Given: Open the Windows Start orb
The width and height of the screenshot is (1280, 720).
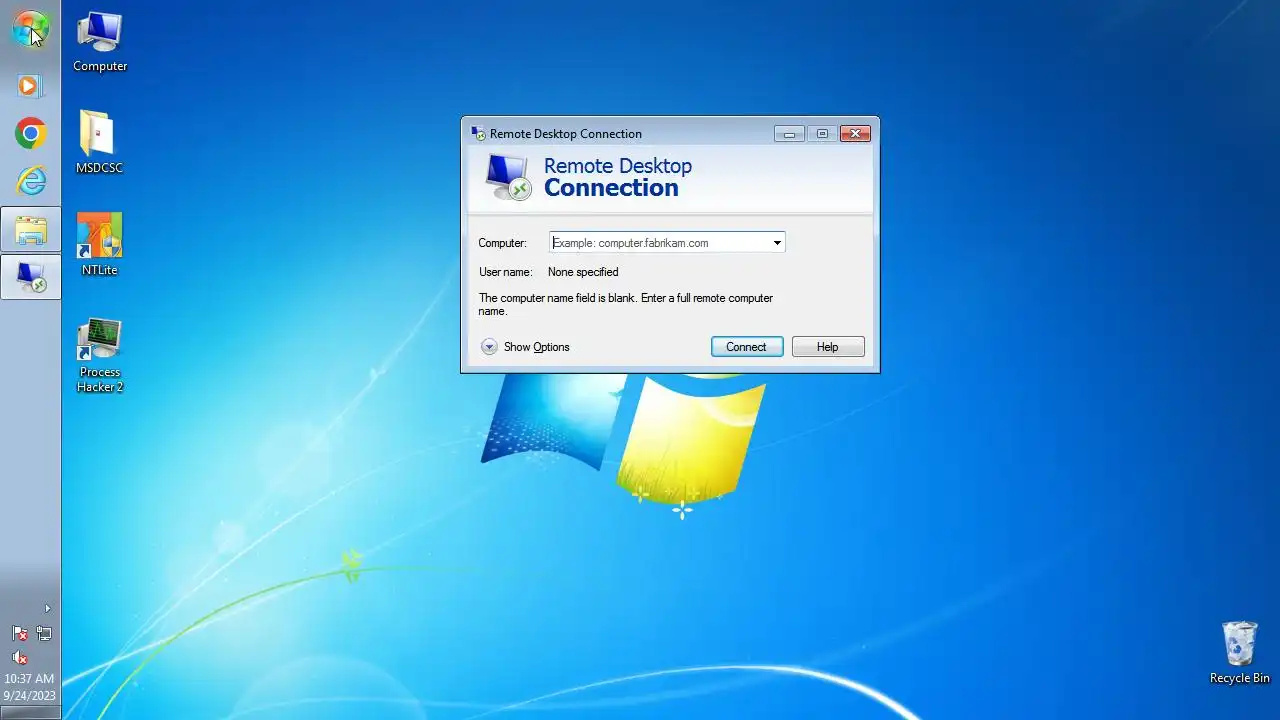Looking at the screenshot, I should [x=30, y=30].
